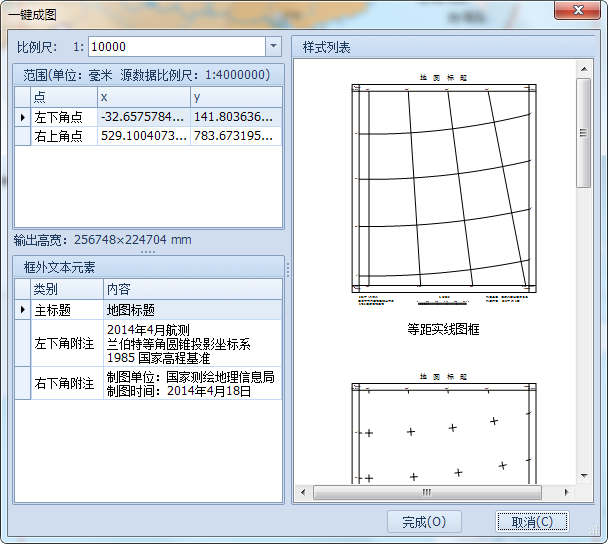The height and width of the screenshot is (544, 608).
Task: Edit the 左下角附注 content cell
Action: 192,343
